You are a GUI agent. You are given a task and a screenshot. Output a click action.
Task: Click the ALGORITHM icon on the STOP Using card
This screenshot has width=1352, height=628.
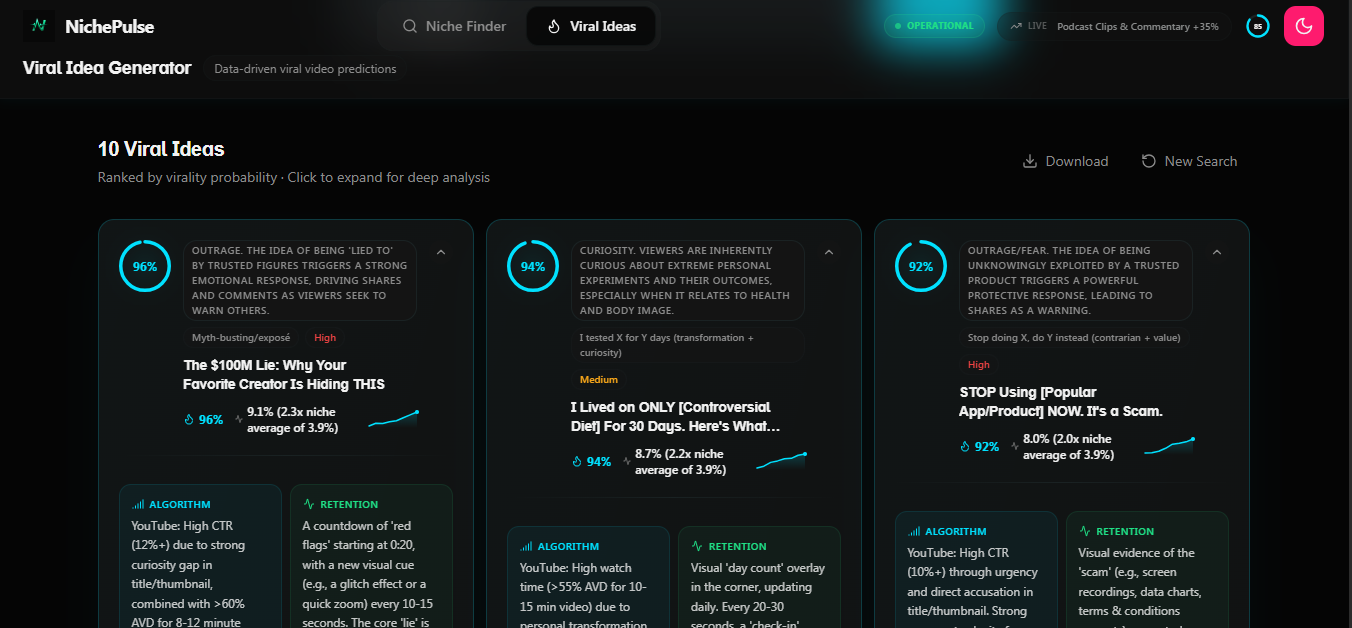[915, 531]
